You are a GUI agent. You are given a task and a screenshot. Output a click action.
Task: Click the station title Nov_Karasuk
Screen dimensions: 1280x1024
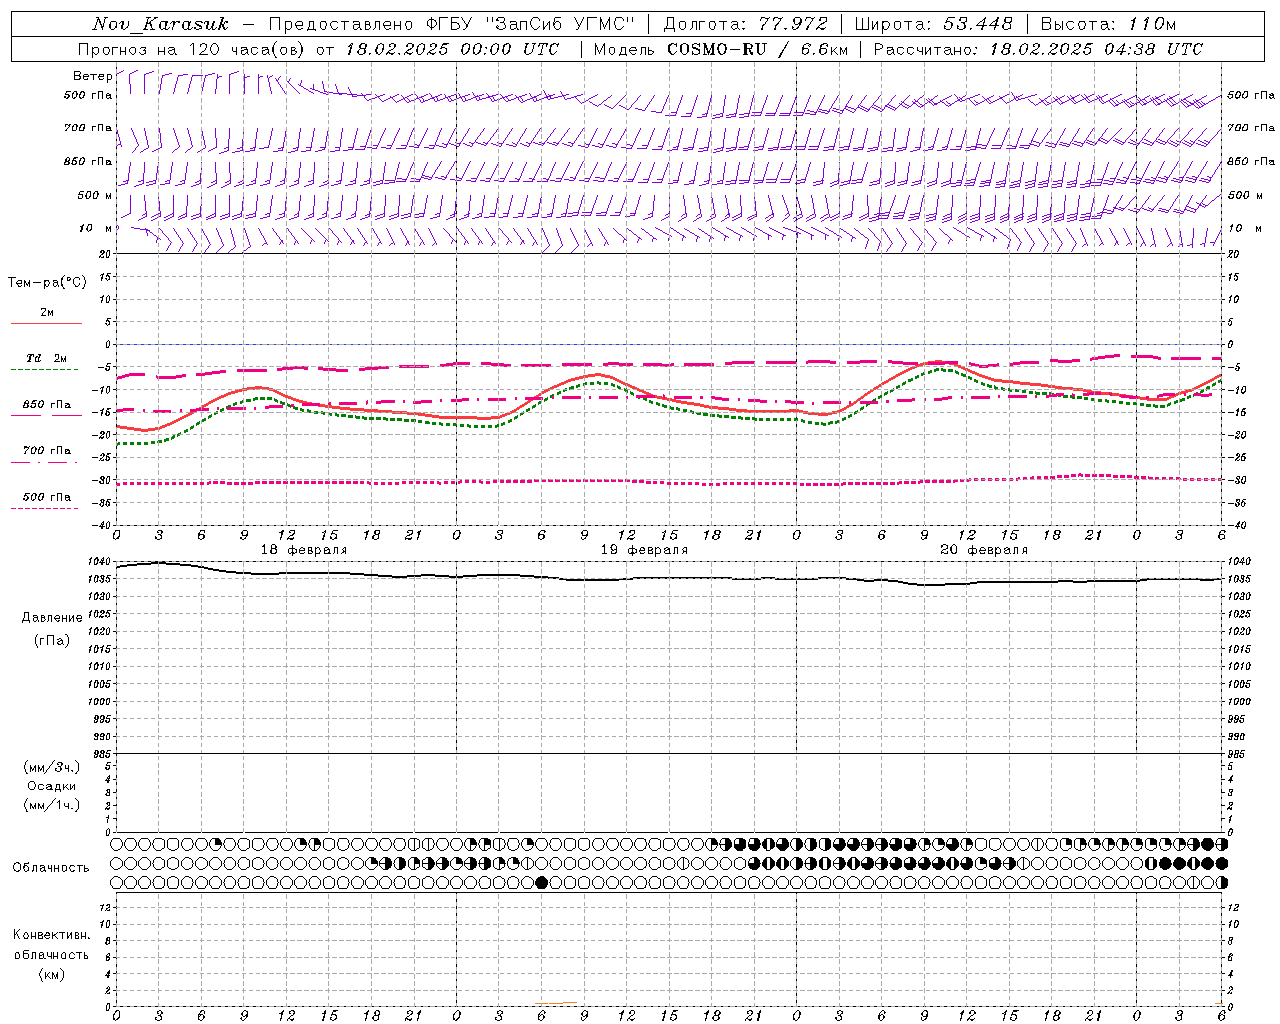pyautogui.click(x=160, y=24)
